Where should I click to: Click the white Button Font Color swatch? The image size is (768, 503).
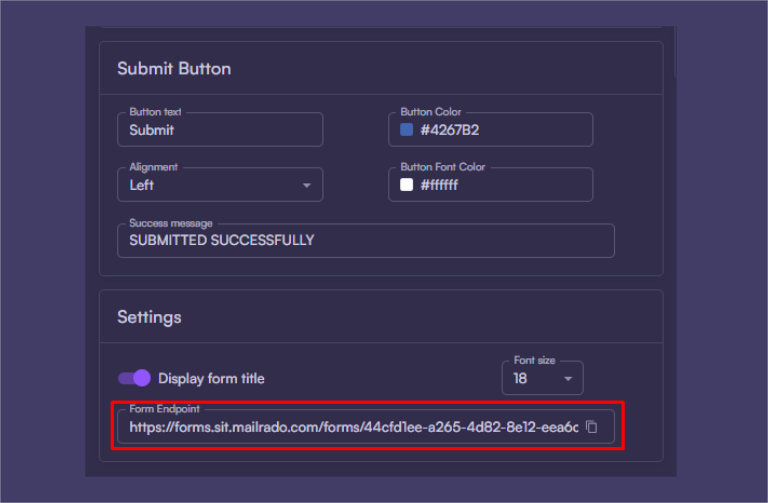(x=407, y=185)
